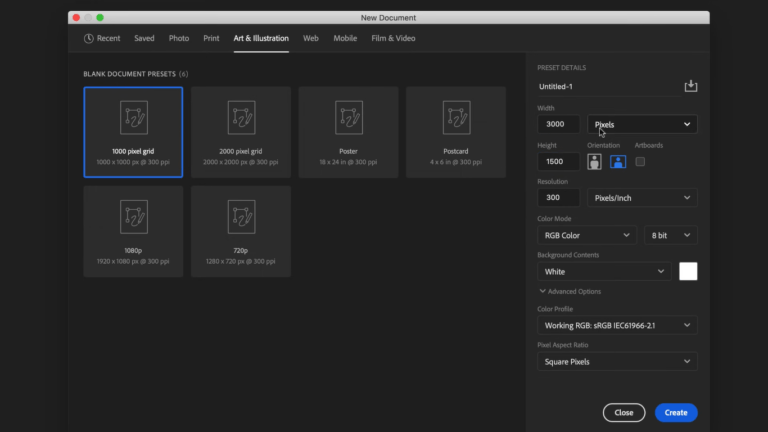Screen dimensions: 768x432
Task: Click the Create button
Action: pos(676,412)
